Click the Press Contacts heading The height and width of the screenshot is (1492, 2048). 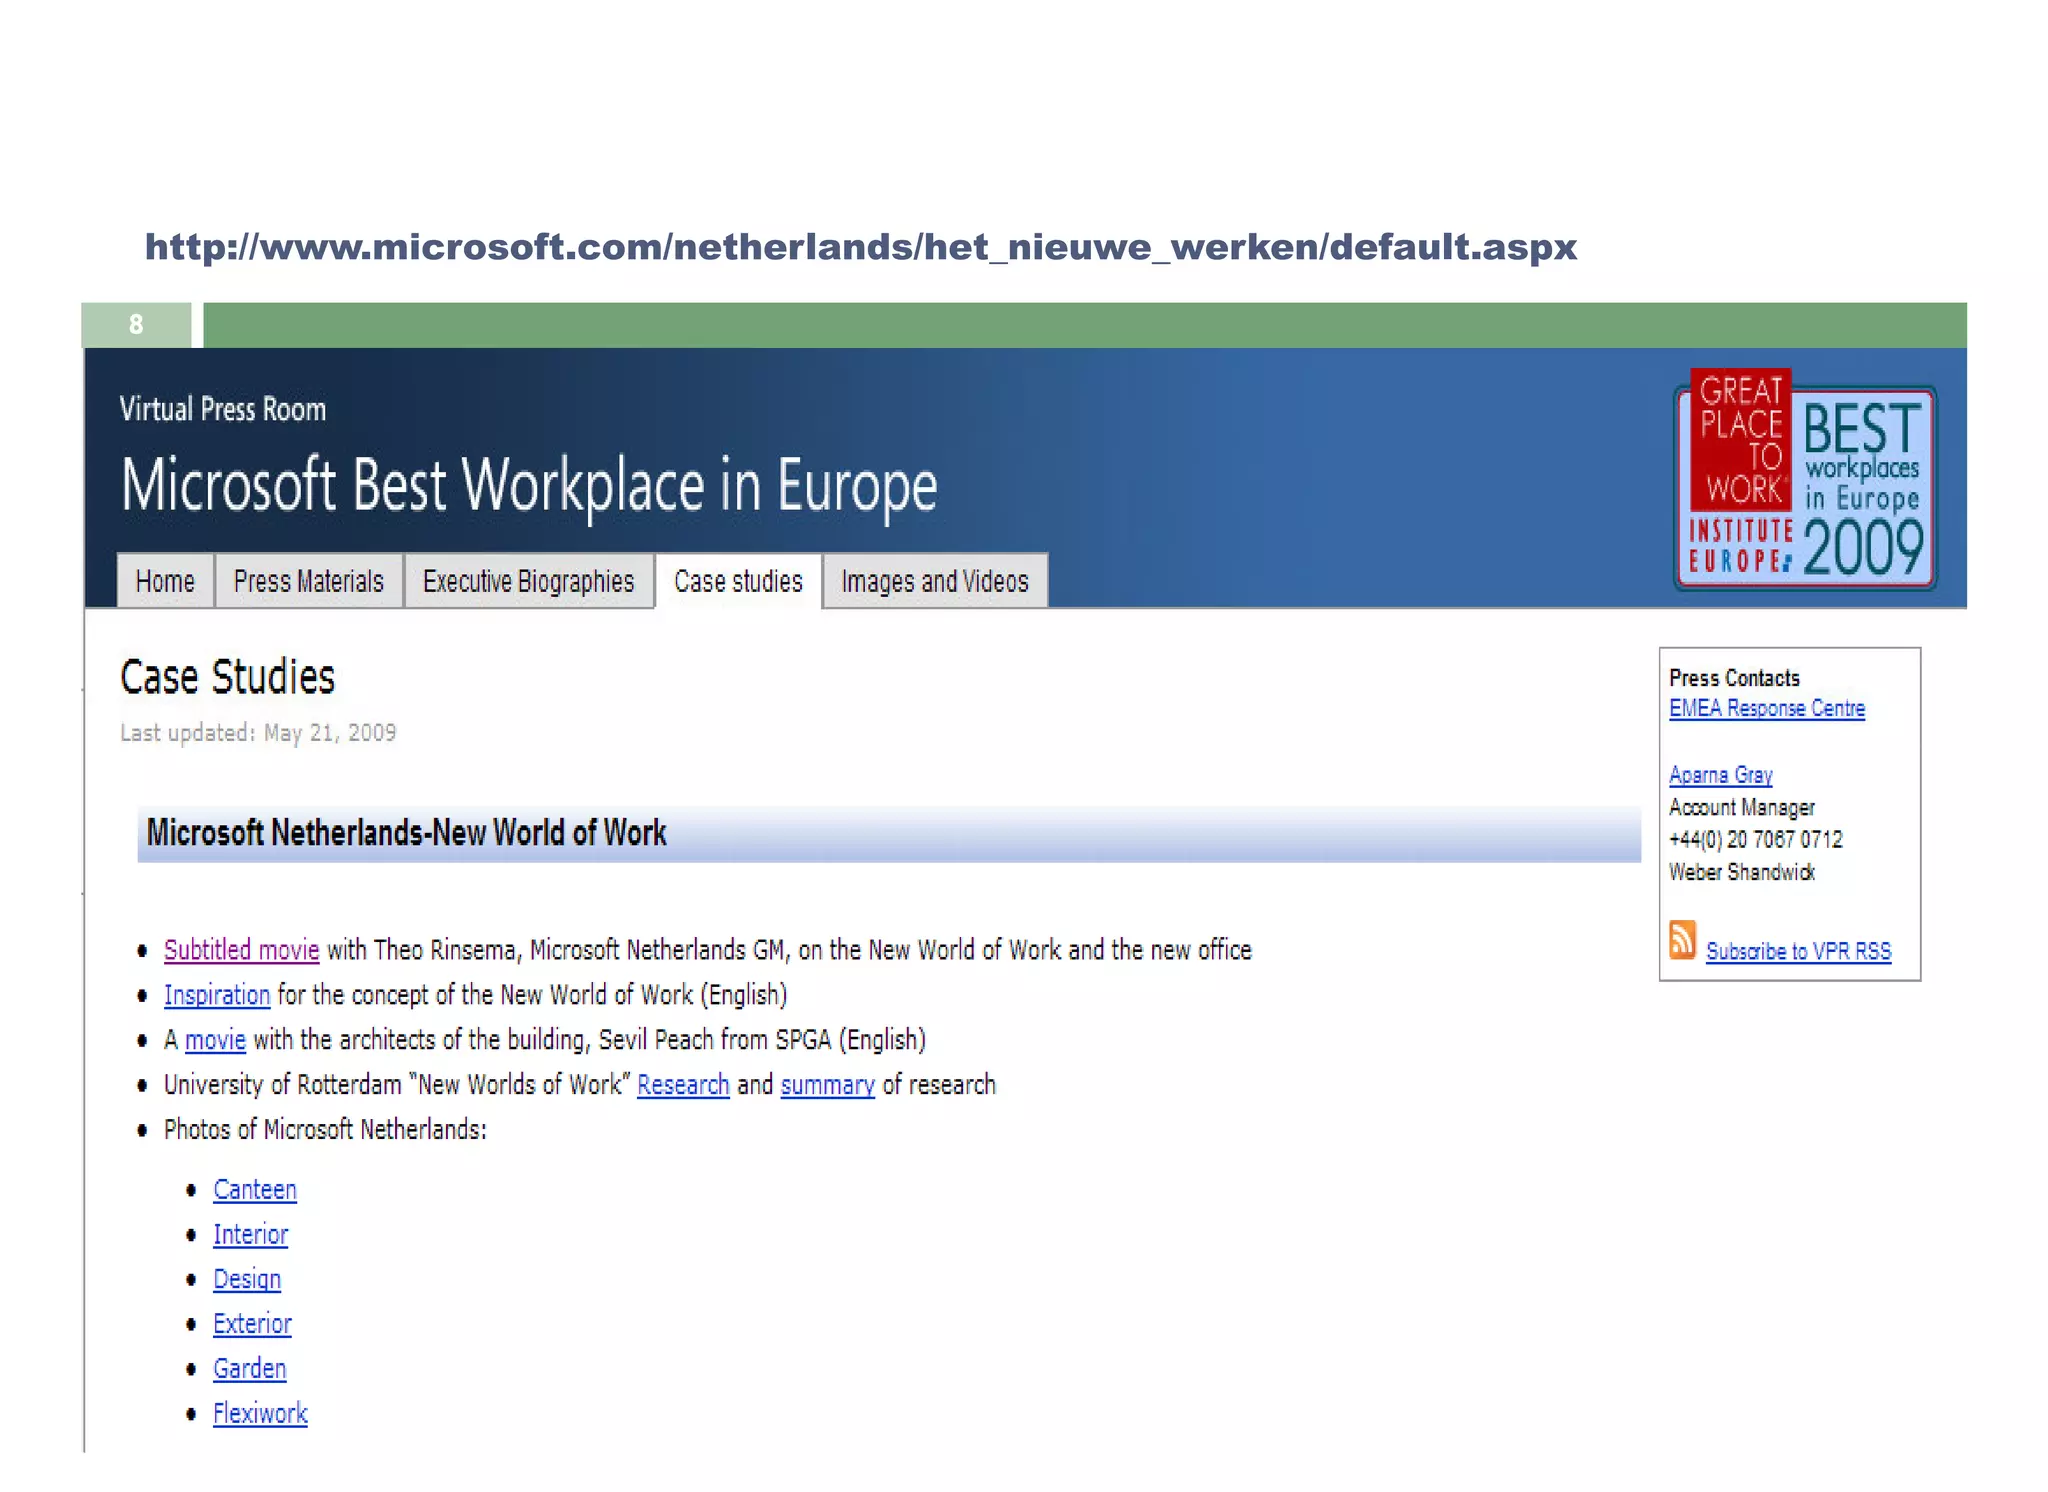coord(1734,678)
